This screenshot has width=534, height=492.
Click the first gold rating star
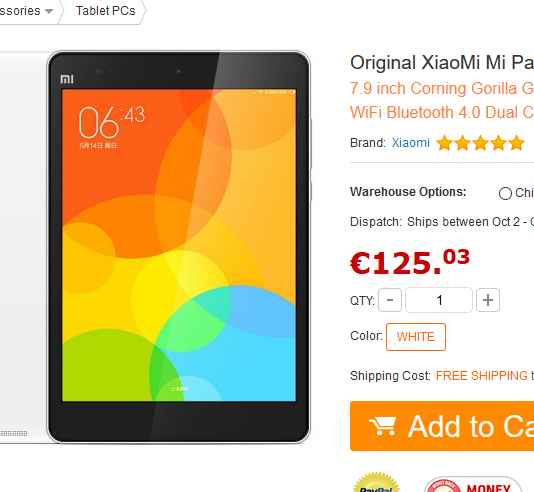(445, 143)
